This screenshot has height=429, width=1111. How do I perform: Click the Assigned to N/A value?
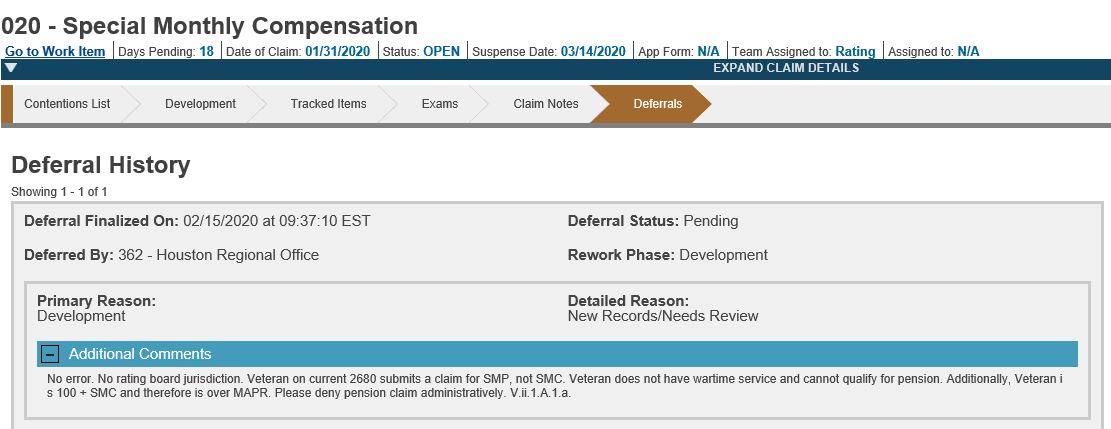pyautogui.click(x=968, y=51)
